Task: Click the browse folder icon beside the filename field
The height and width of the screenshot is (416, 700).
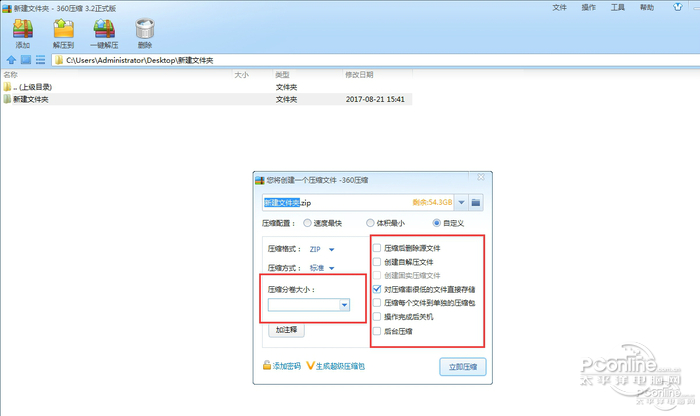Action: pyautogui.click(x=476, y=203)
